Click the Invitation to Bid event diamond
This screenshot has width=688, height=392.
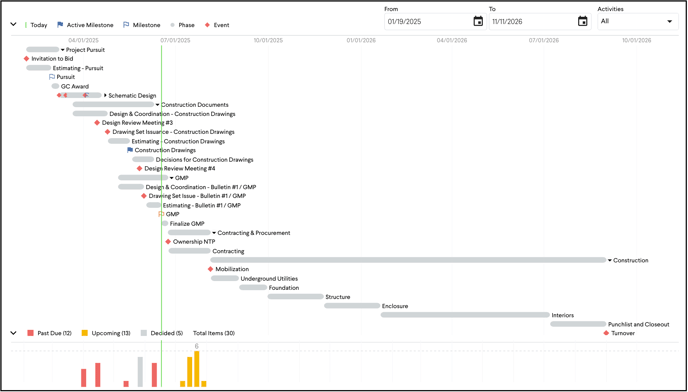tap(26, 59)
